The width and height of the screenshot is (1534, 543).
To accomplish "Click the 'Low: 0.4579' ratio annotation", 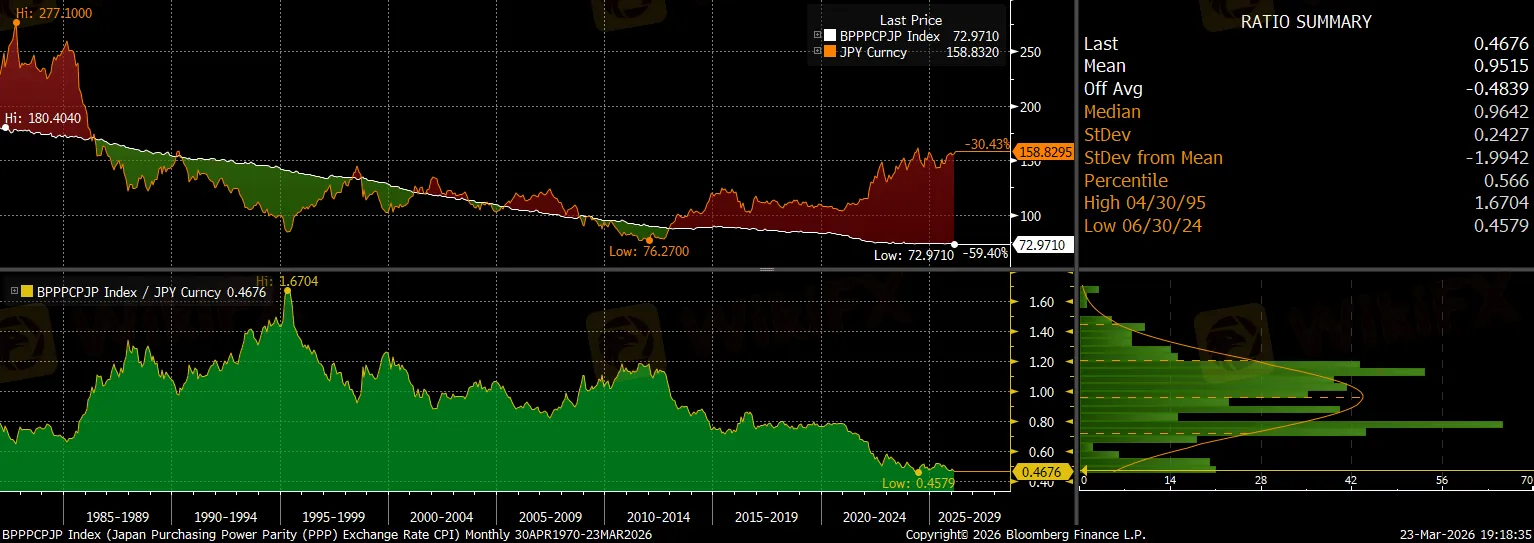I will pyautogui.click(x=917, y=483).
